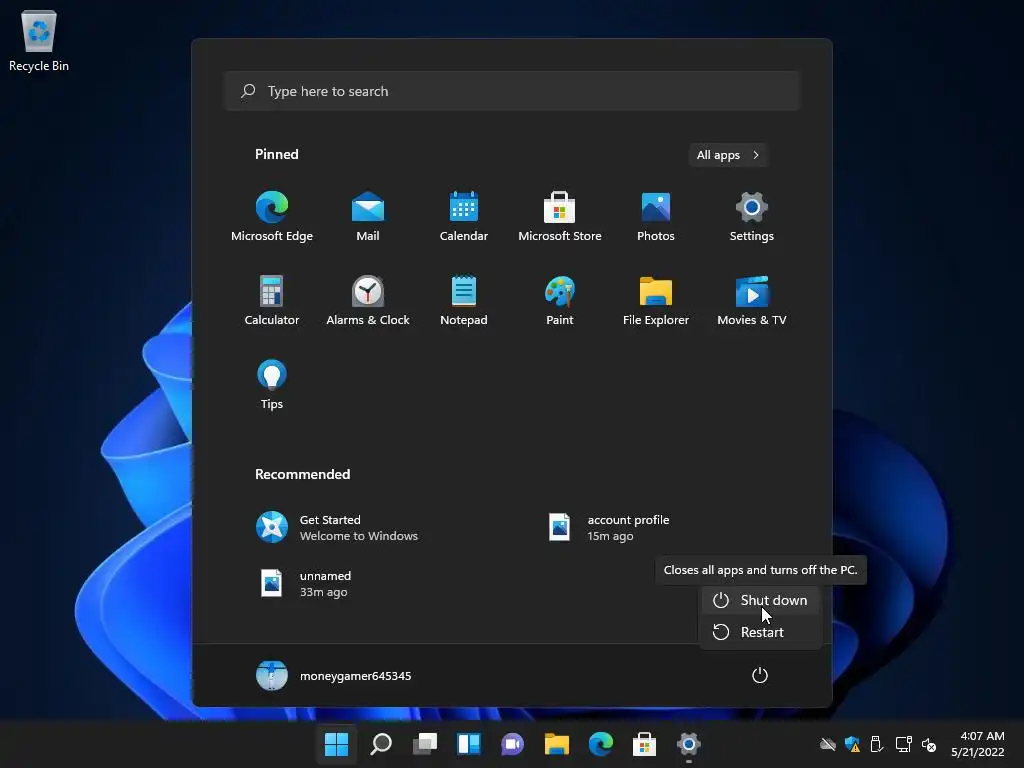Screen dimensions: 1024x768
Task: Launch the Photos app
Action: point(656,217)
